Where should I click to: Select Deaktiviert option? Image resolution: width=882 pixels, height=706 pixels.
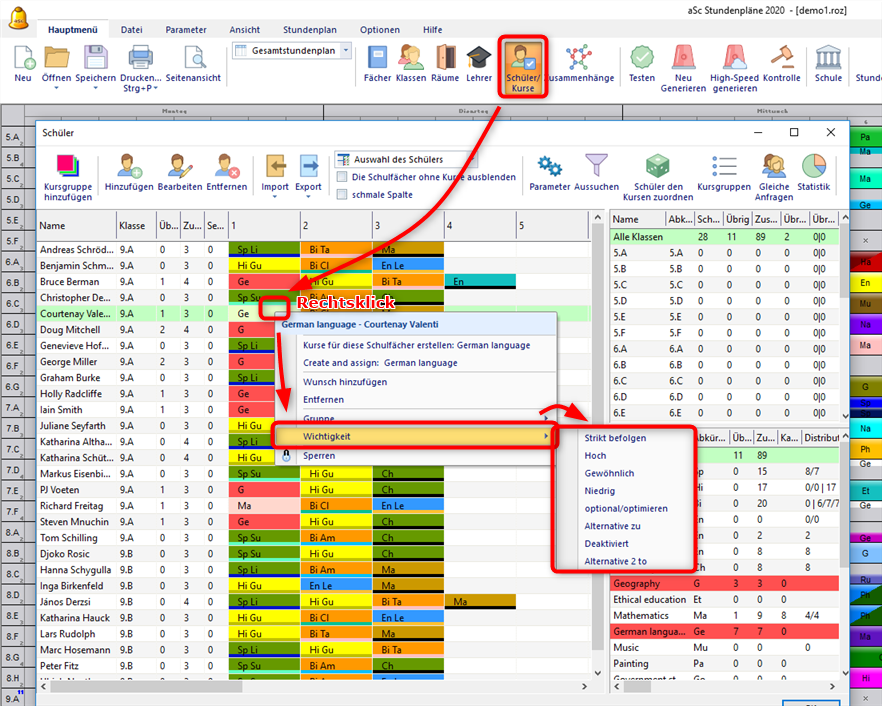(606, 543)
